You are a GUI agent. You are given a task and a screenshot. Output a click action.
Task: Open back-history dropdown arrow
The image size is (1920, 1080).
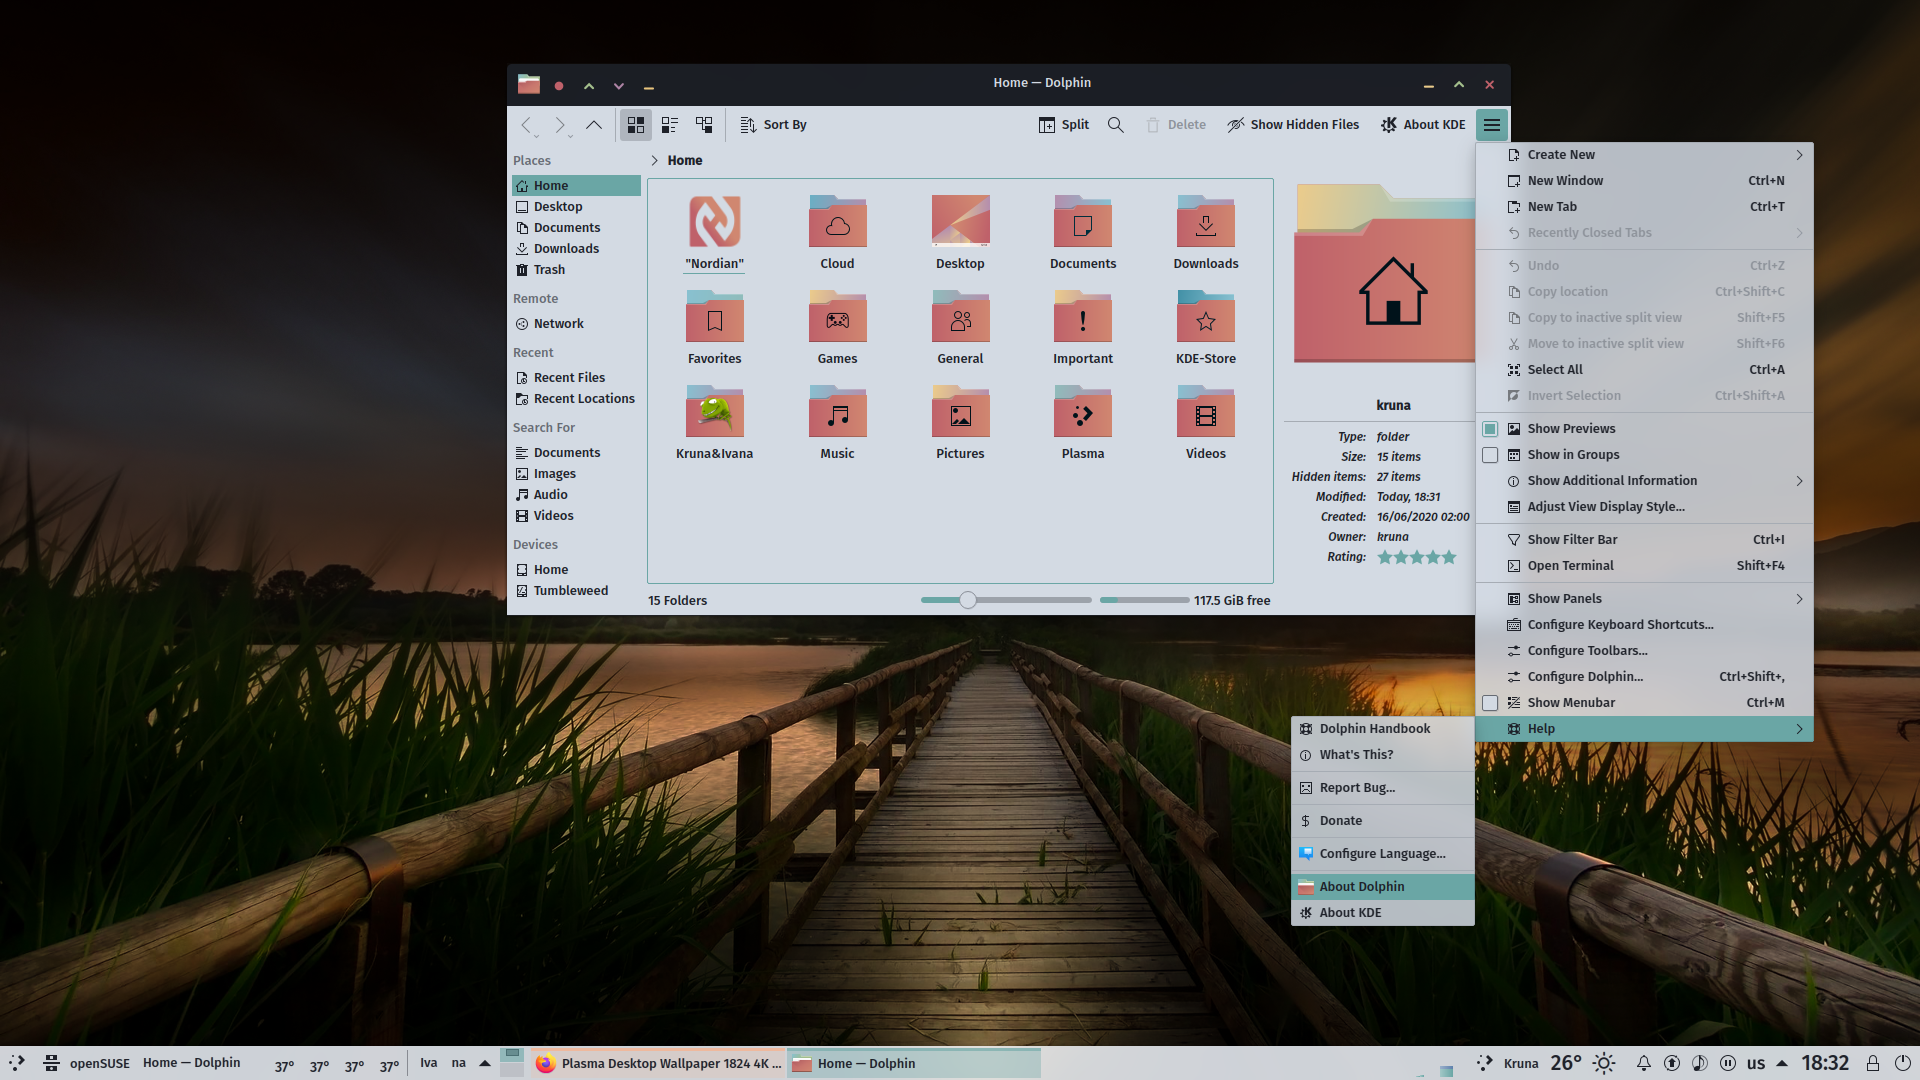tap(537, 135)
